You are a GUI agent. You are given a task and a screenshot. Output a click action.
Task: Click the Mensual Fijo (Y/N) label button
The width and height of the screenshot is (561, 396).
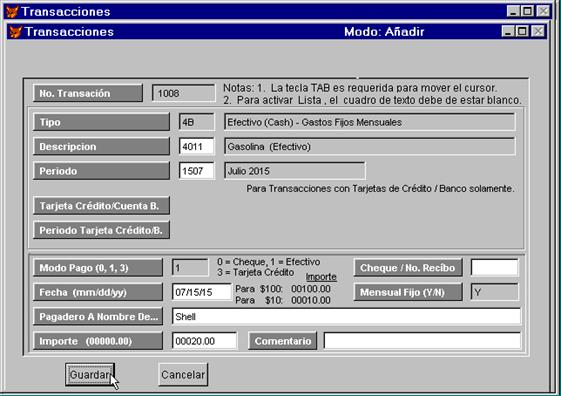point(408,292)
